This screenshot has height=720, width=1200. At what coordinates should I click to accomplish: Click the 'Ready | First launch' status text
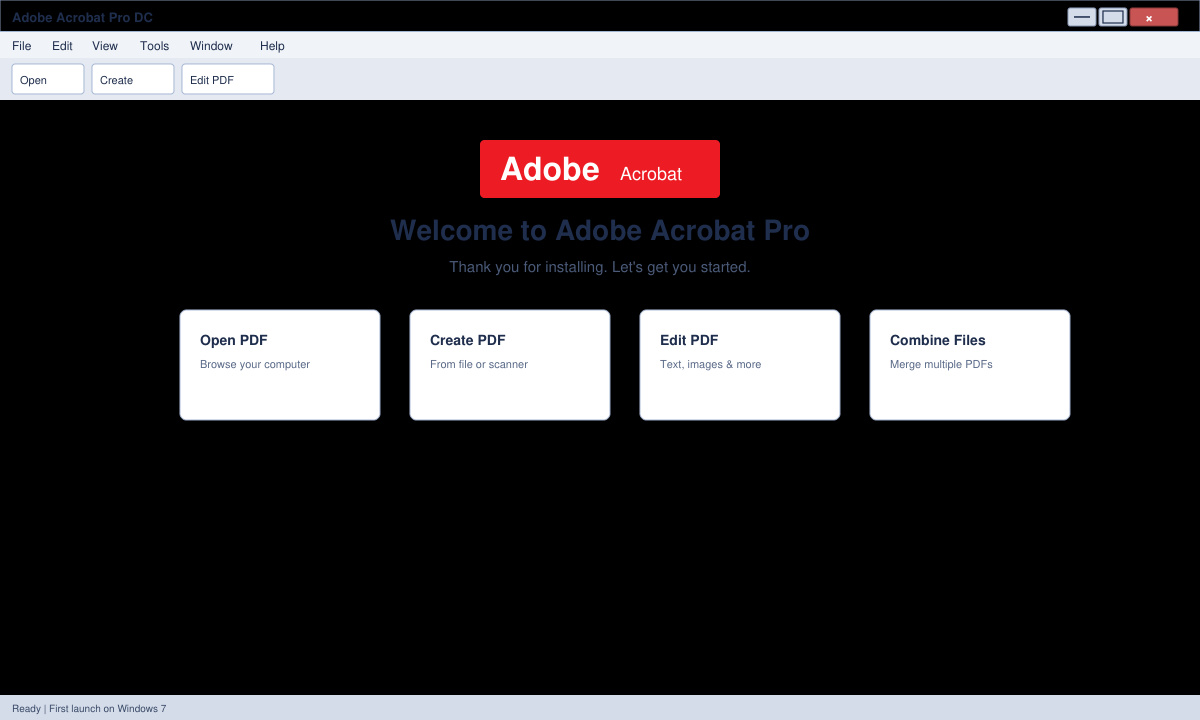[x=89, y=708]
